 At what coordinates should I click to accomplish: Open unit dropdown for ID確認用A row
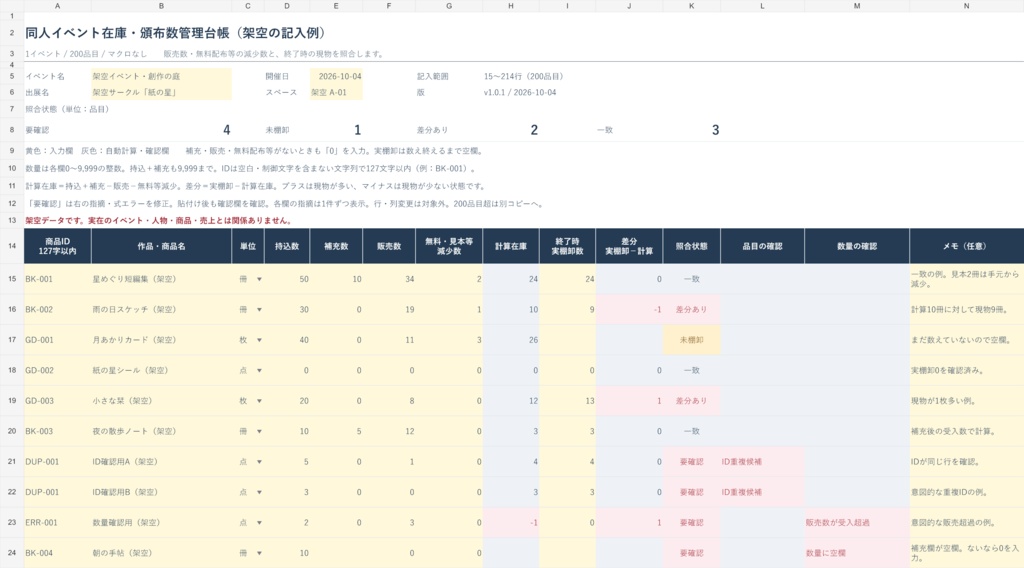(259, 462)
